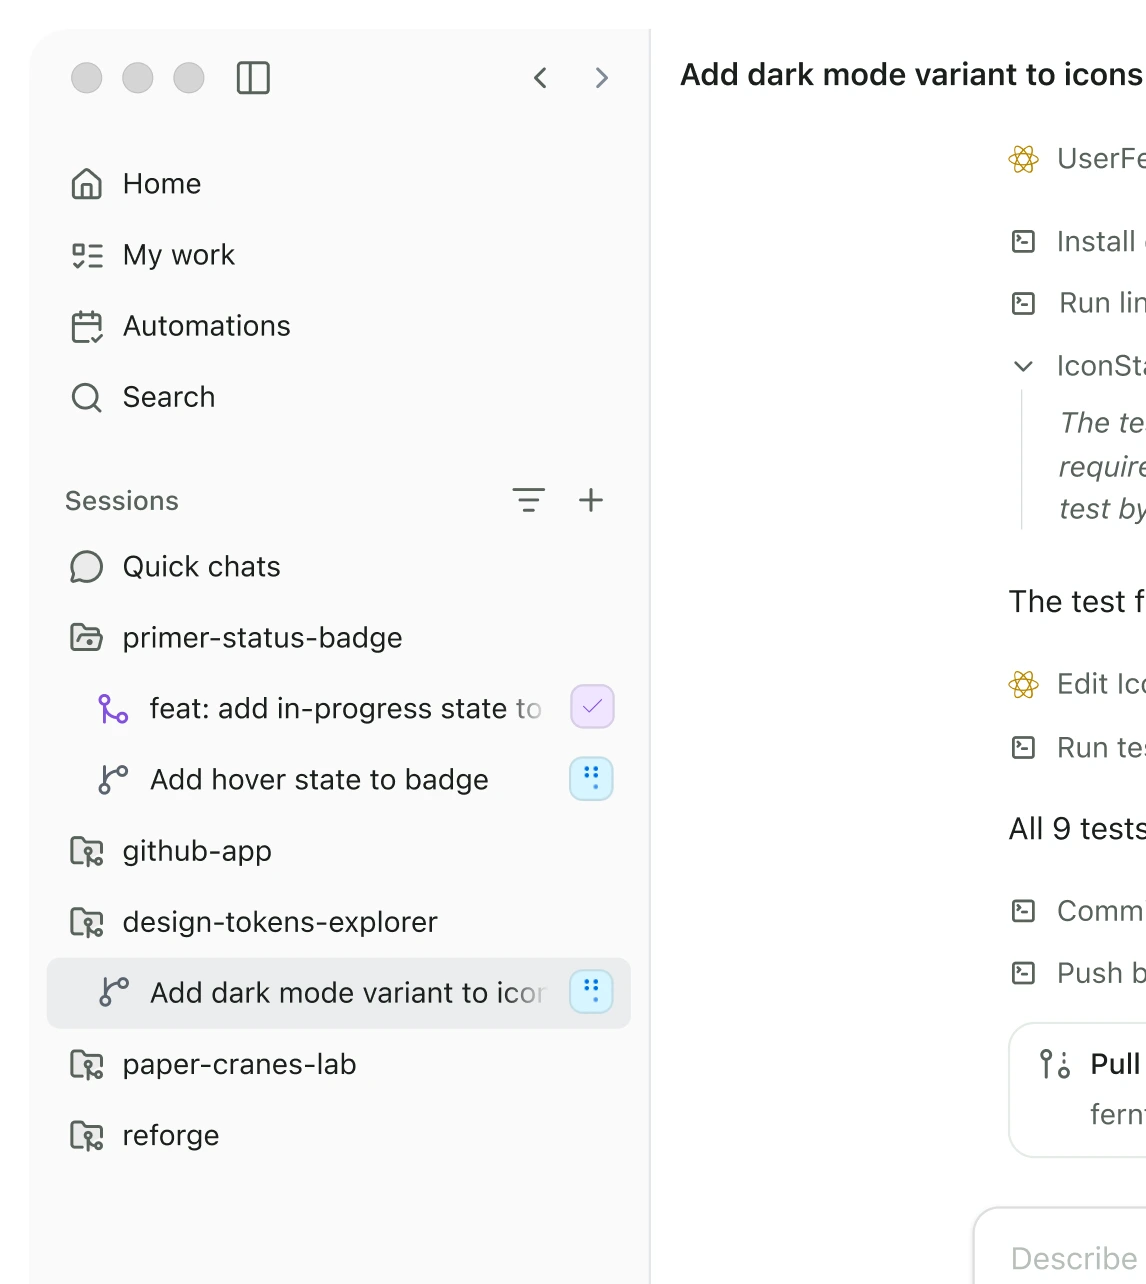Click branch icon beside Add dark mode session
Viewport: 1146px width, 1284px height.
(x=113, y=992)
